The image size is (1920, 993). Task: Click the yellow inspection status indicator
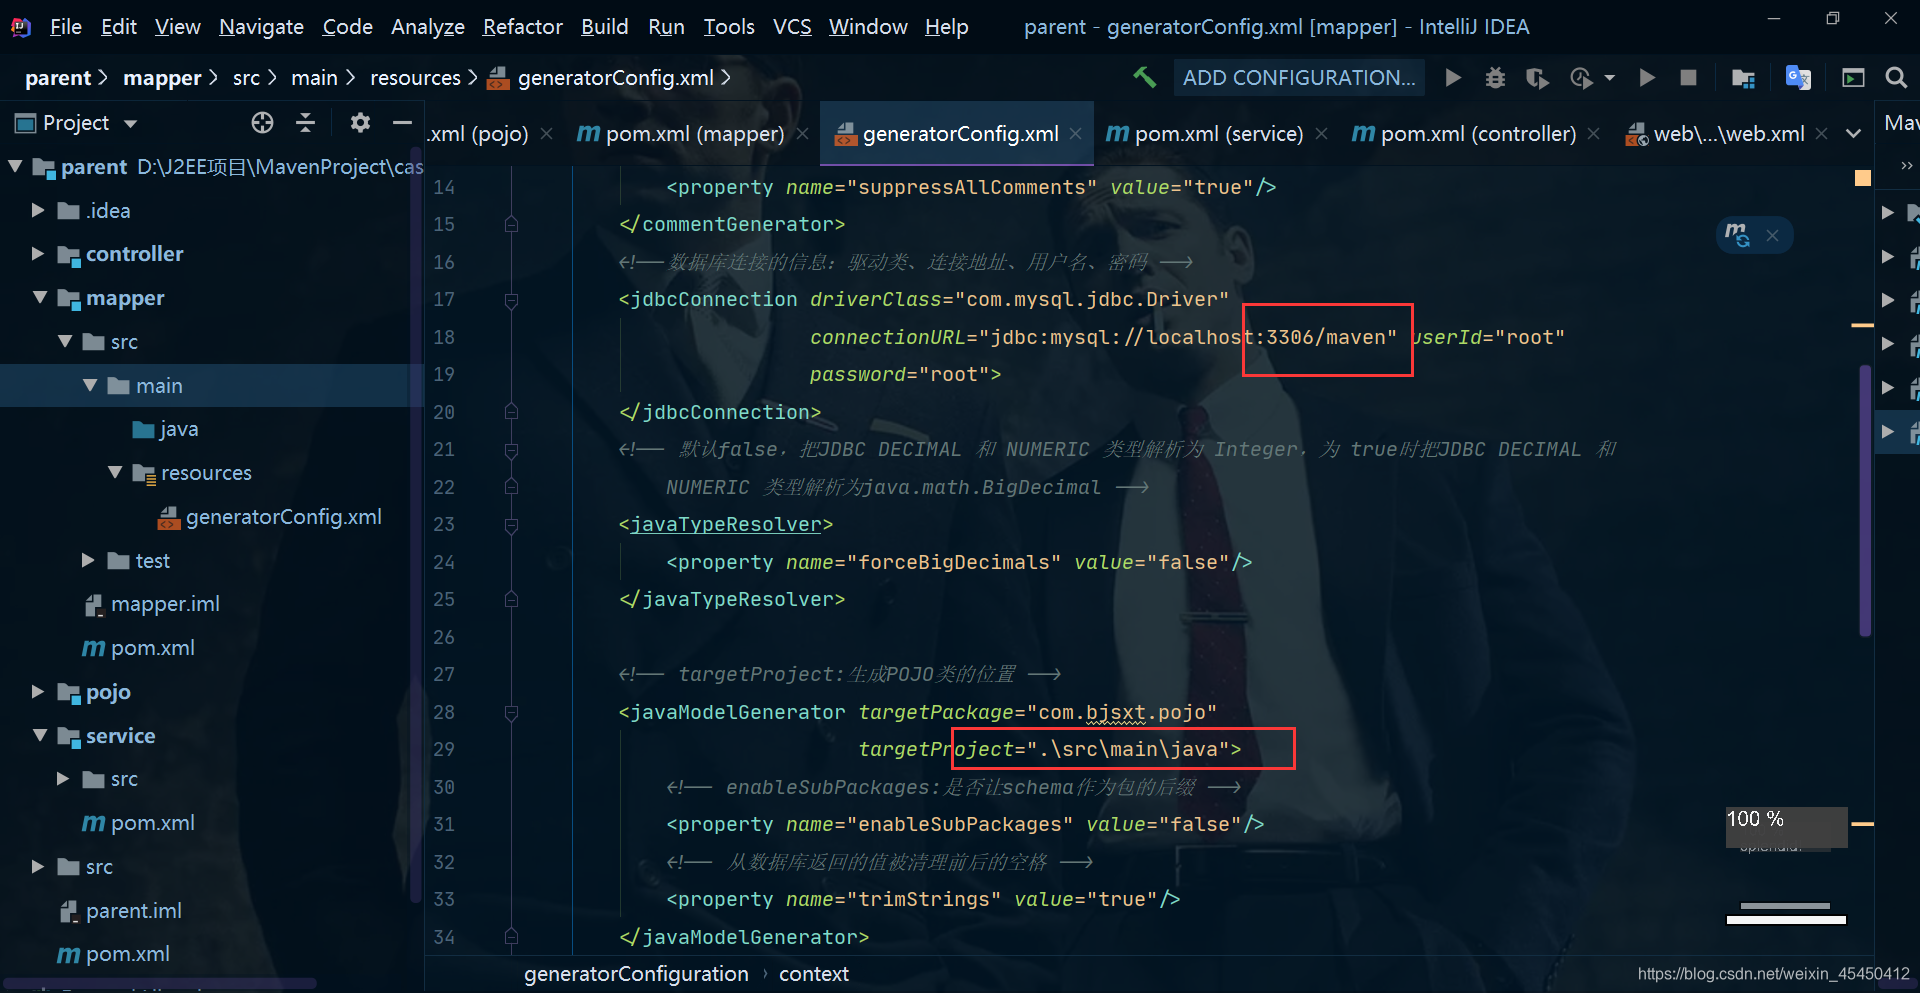click(1862, 178)
